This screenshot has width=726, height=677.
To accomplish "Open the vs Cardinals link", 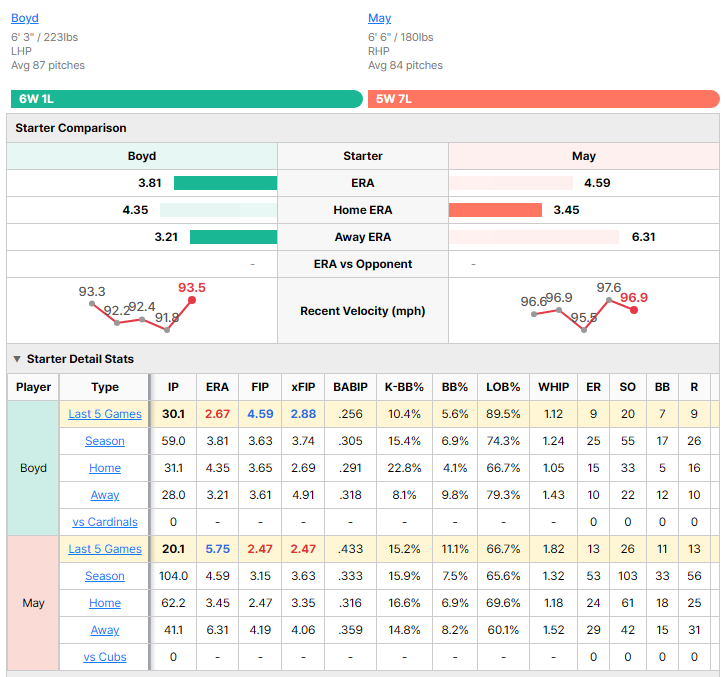I will tap(105, 522).
